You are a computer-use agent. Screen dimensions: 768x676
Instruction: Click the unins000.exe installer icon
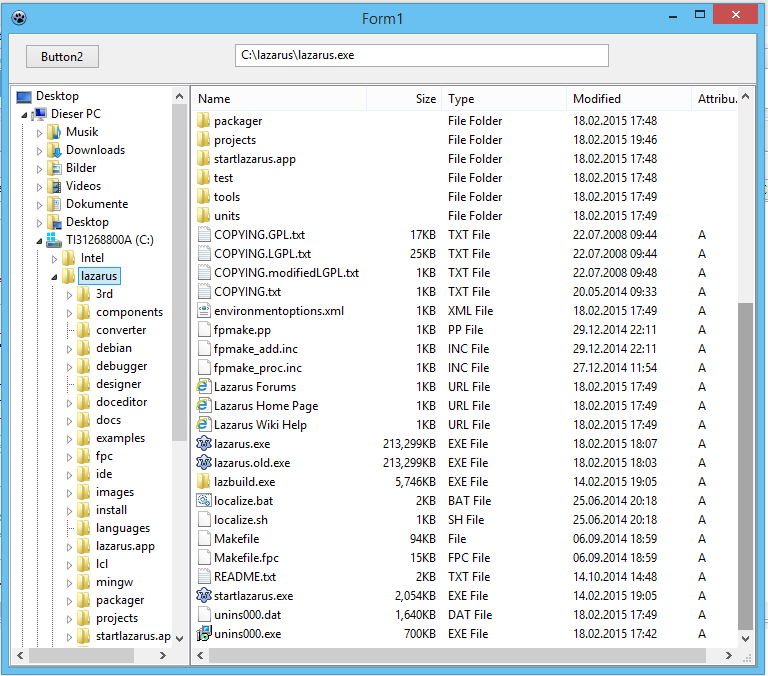(x=204, y=634)
